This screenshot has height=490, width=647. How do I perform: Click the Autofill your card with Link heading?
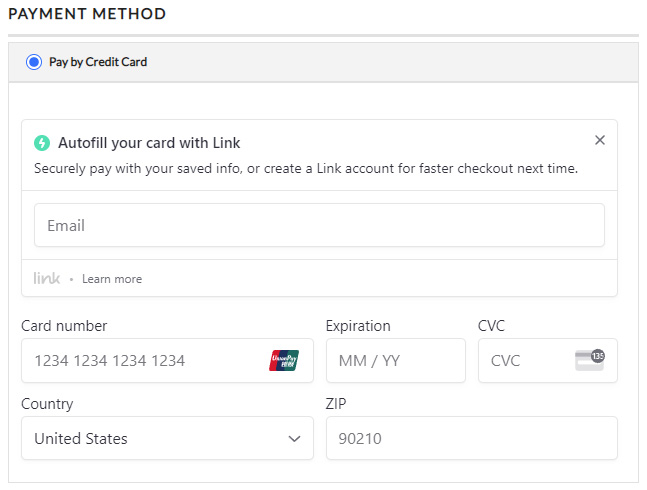point(149,143)
